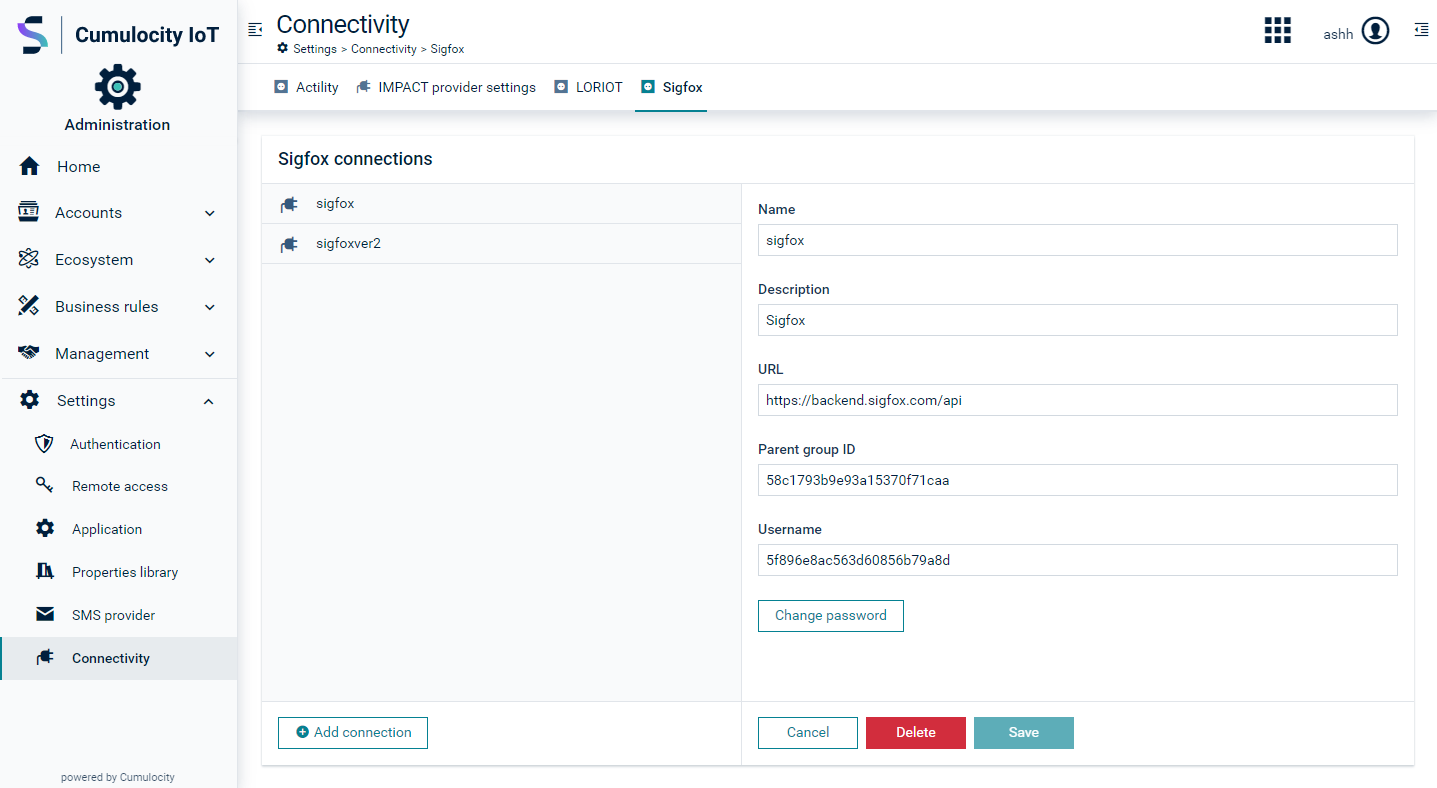Click the Connectivity breadcrumb link

click(384, 49)
